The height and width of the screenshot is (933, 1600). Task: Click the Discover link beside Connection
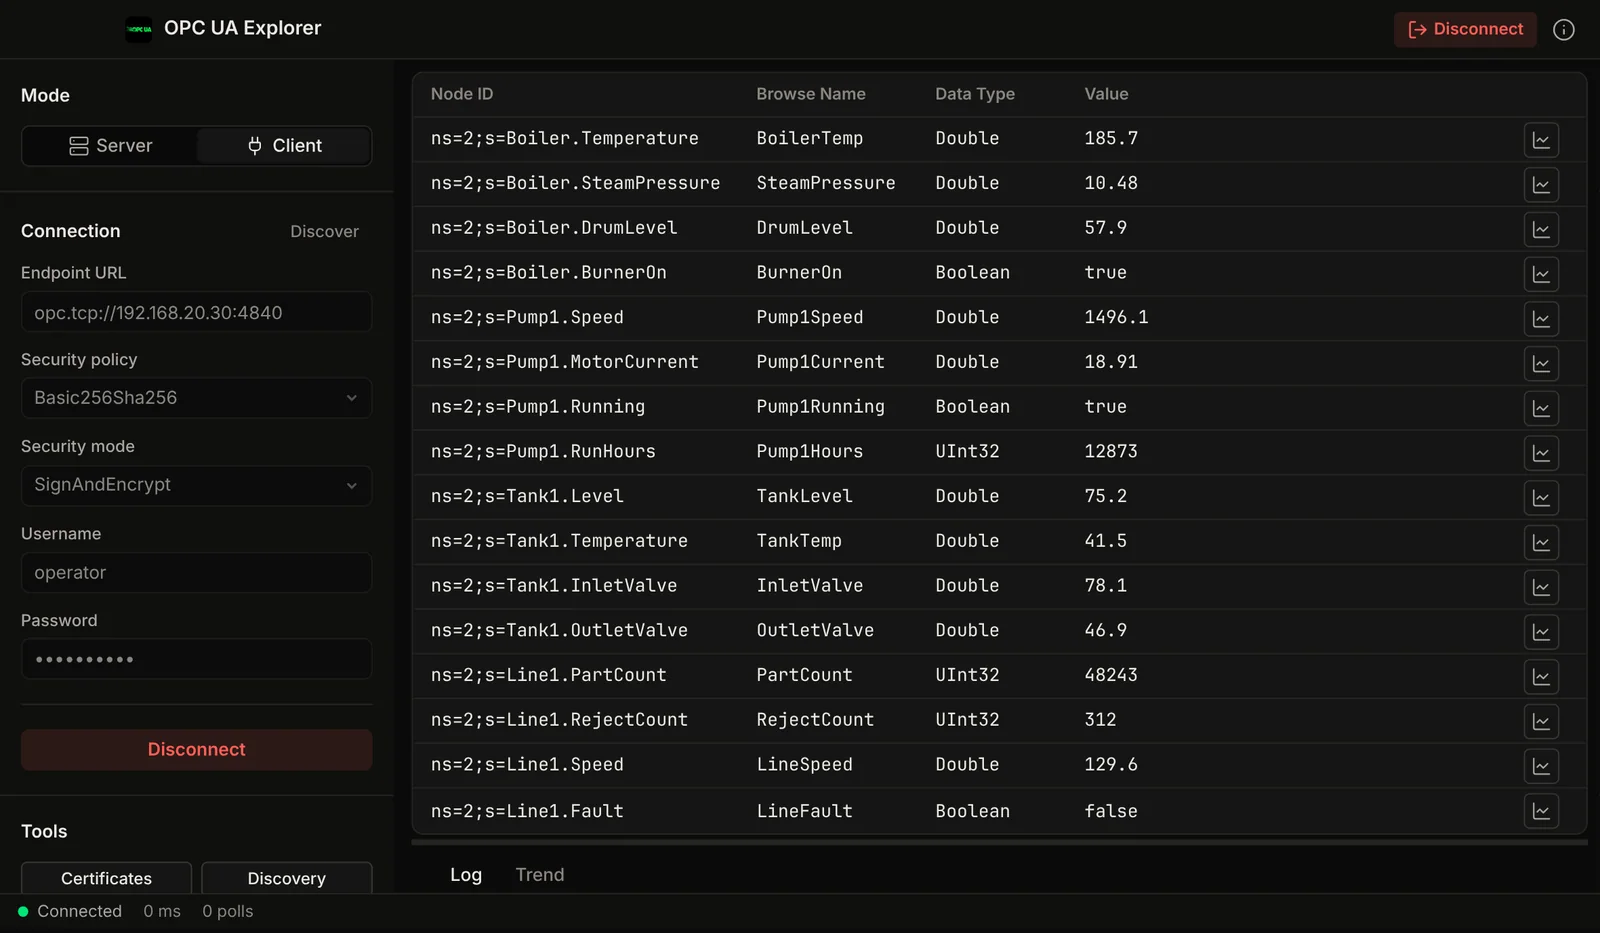[324, 232]
